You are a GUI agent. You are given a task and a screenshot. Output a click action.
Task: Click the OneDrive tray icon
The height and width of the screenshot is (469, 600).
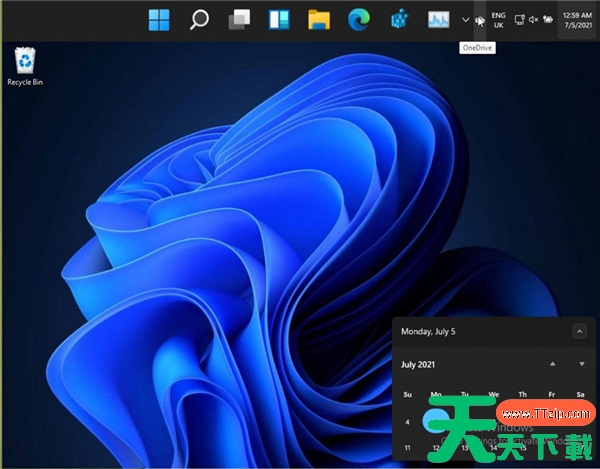[x=481, y=20]
